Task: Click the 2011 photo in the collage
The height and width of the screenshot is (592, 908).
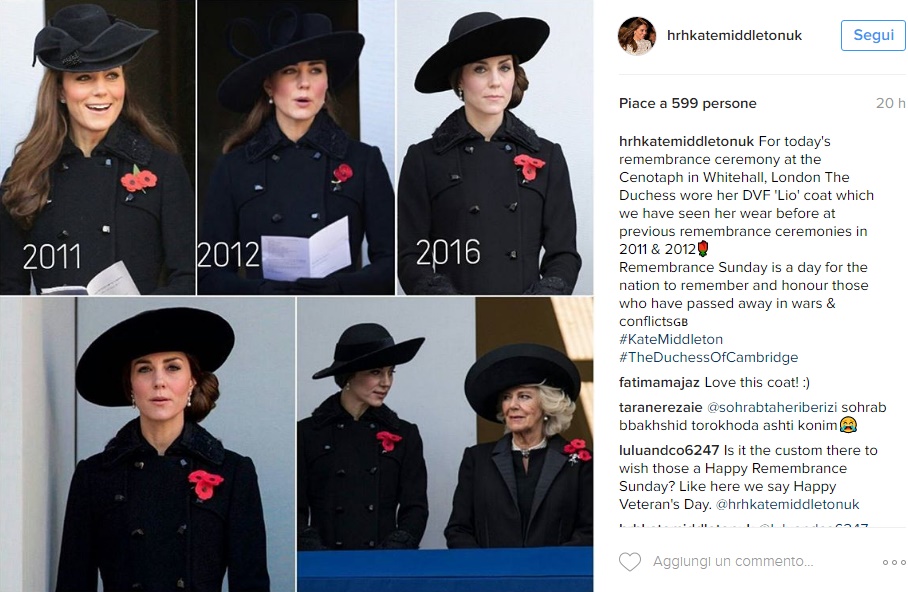Action: 97,148
